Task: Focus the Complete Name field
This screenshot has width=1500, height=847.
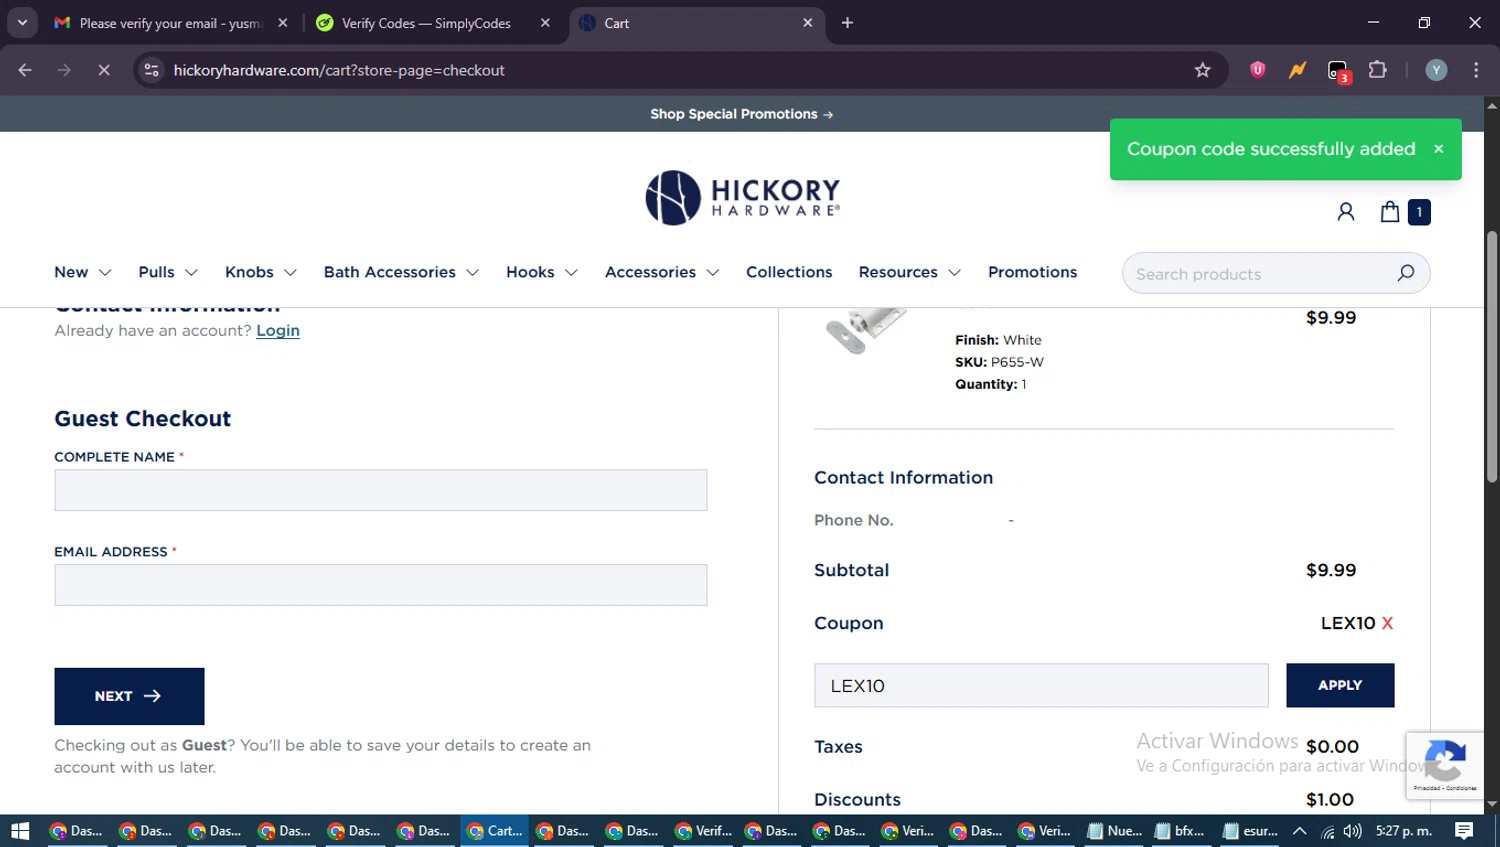Action: click(380, 490)
